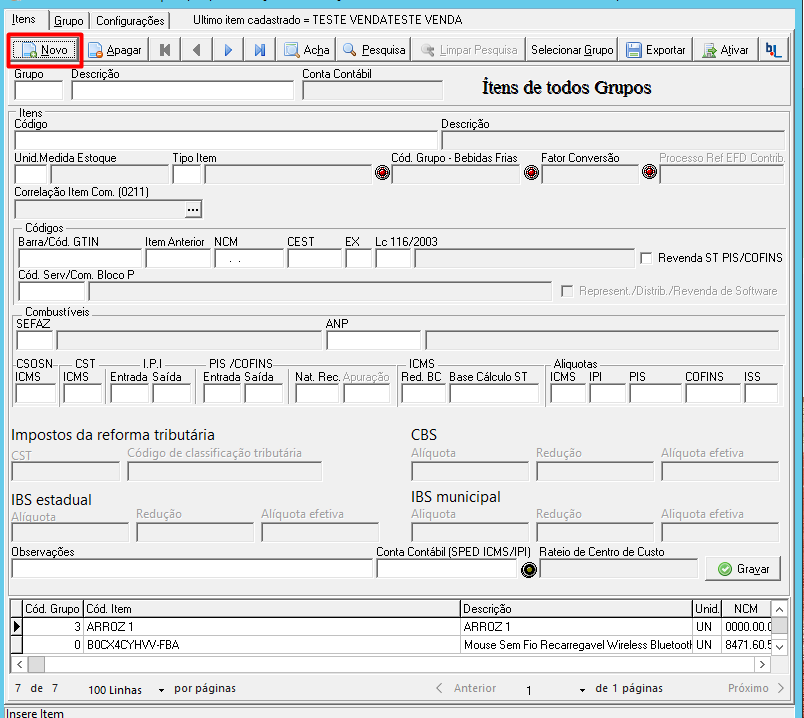Click the Selecionar Grupo button
This screenshot has width=804, height=718.
pyautogui.click(x=572, y=50)
